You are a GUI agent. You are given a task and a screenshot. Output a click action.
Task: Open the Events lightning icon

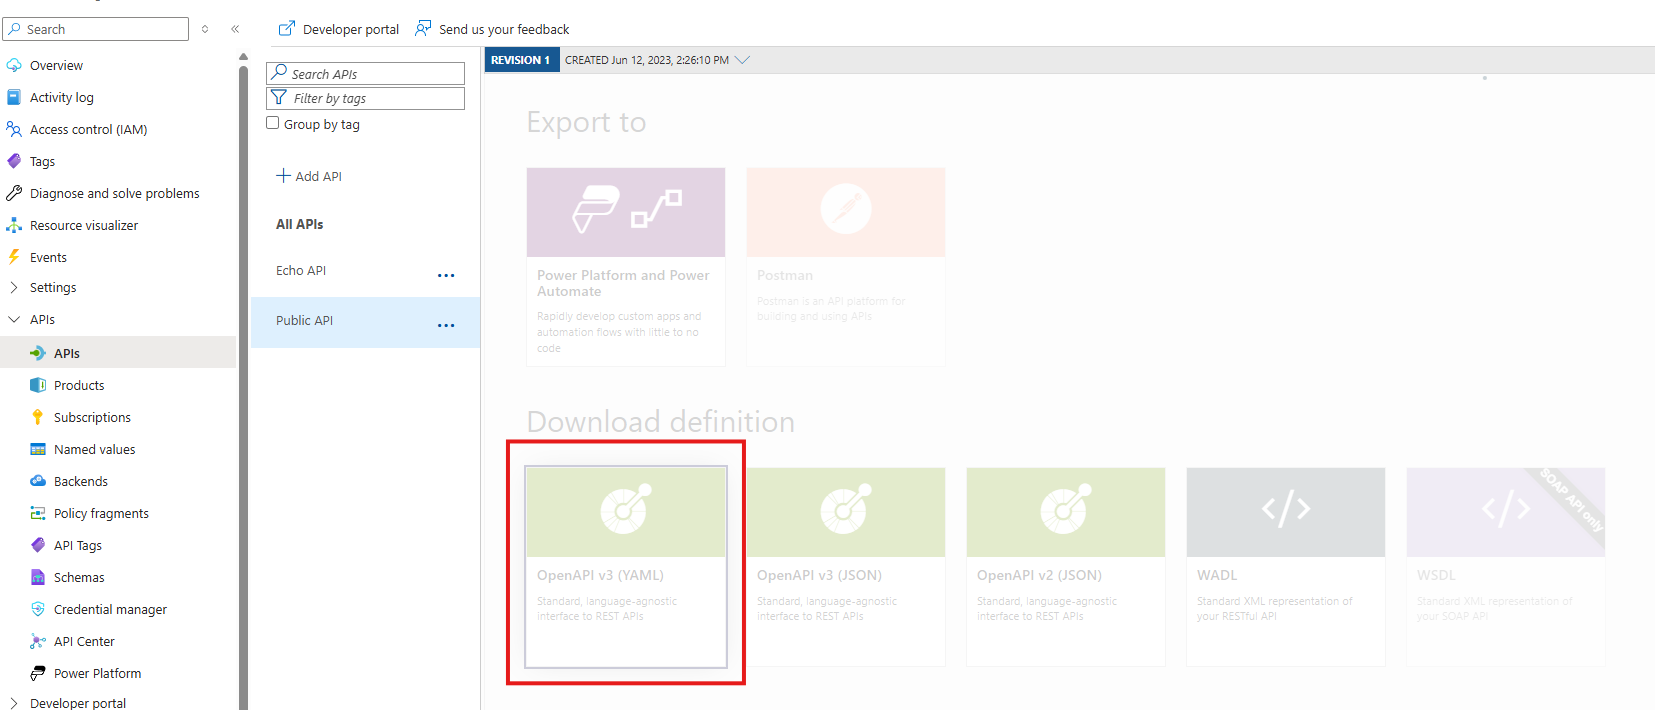click(x=14, y=257)
